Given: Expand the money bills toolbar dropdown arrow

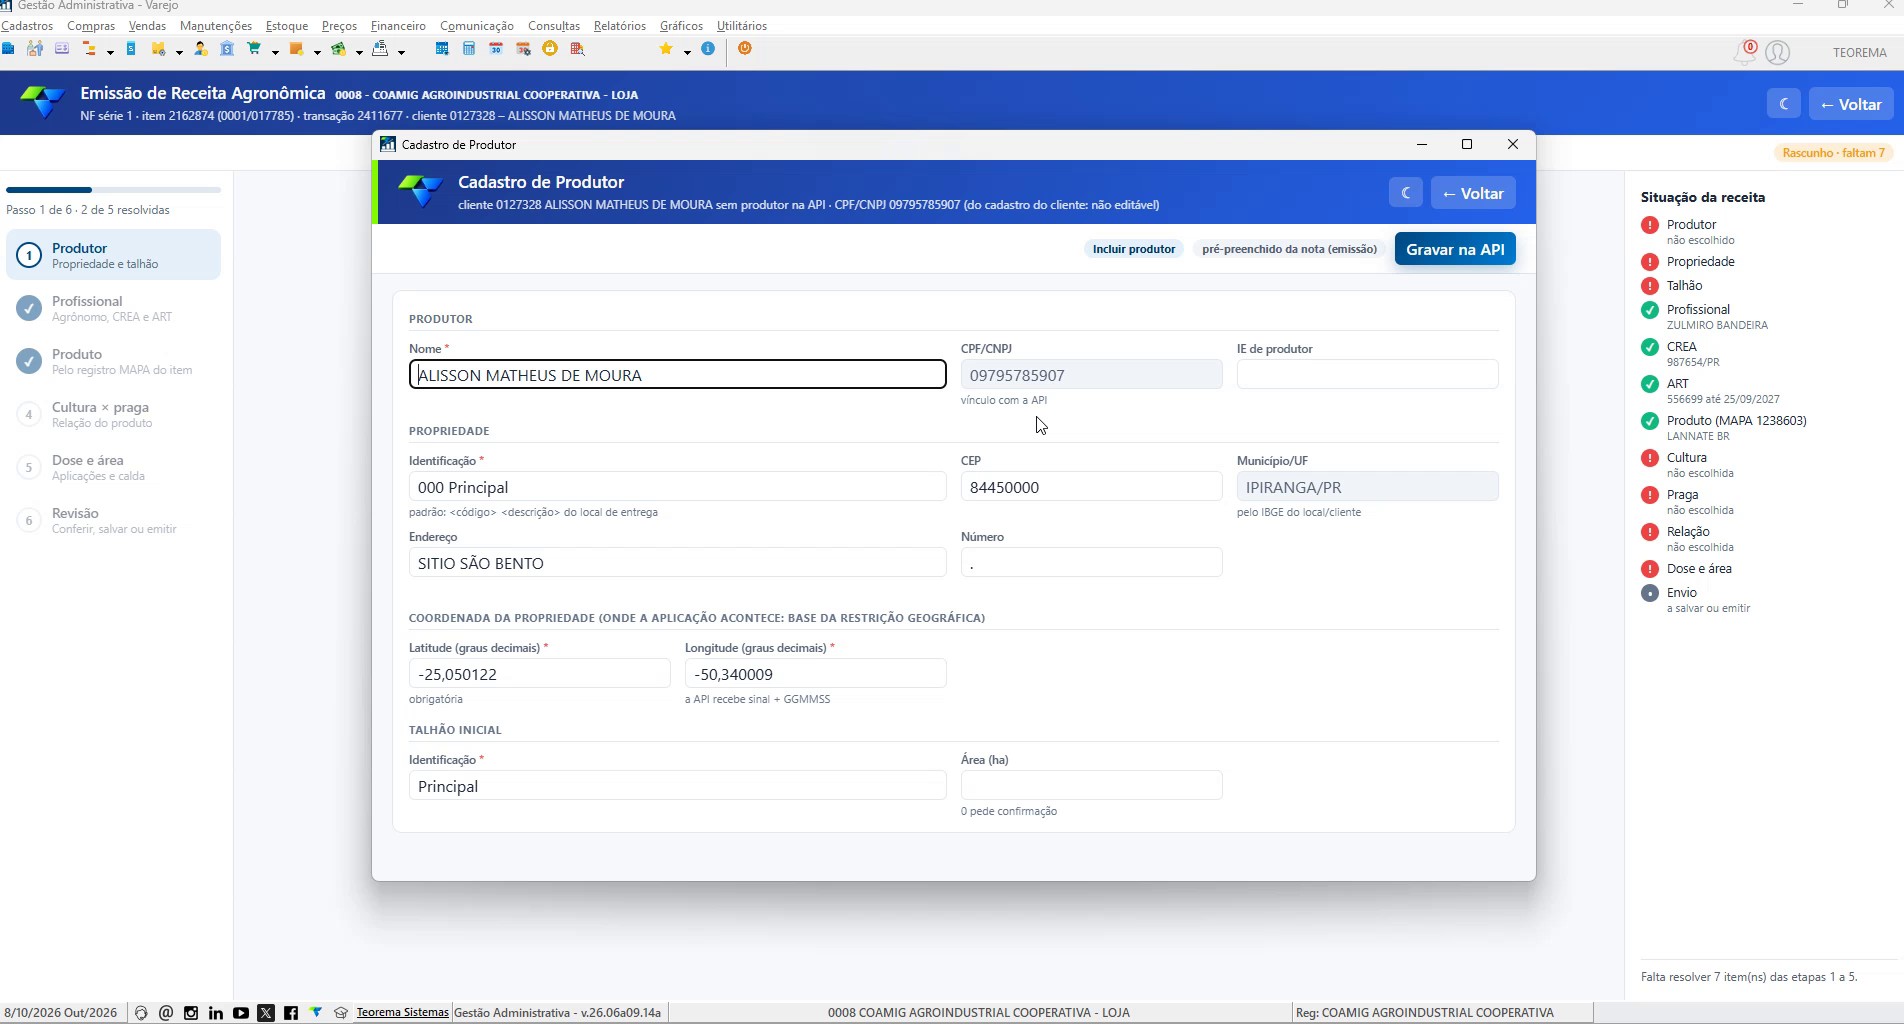Looking at the screenshot, I should point(359,52).
